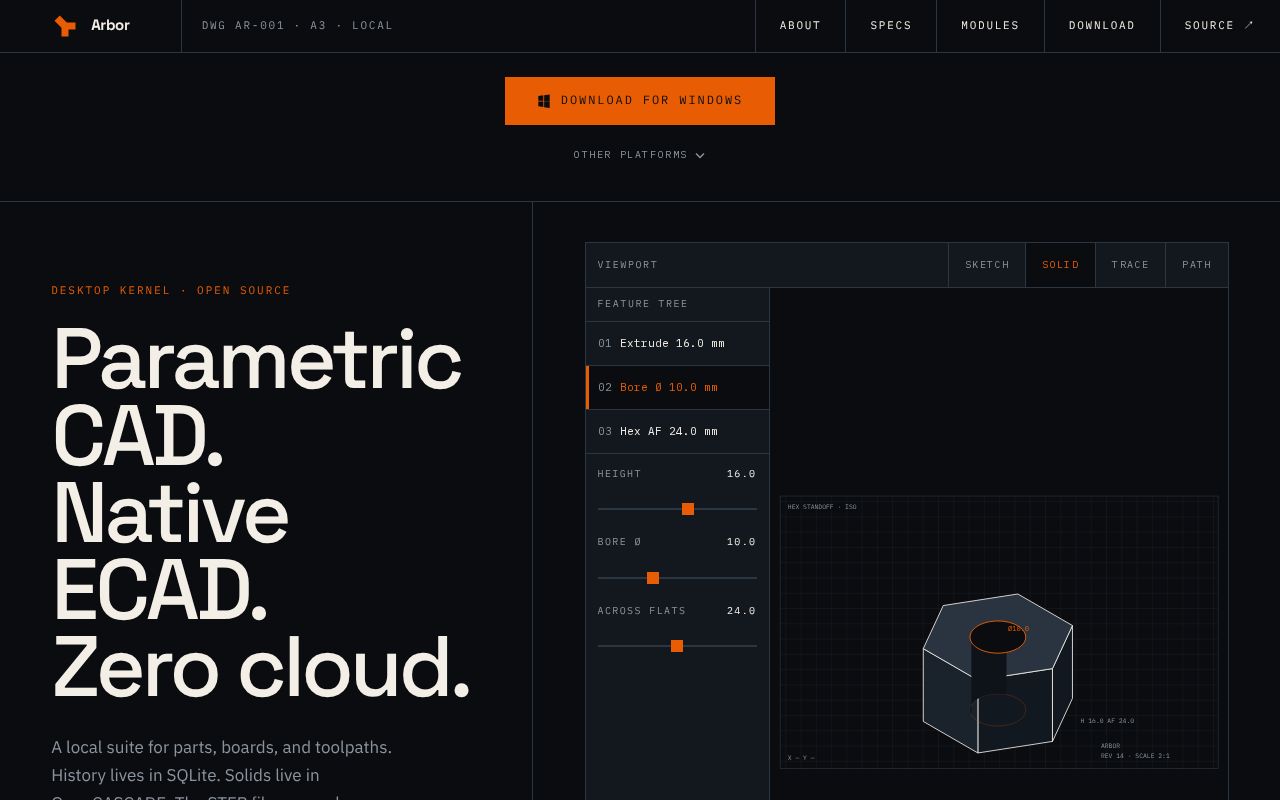Click the Bore Ø slider handle
The height and width of the screenshot is (800, 1280).
click(x=653, y=578)
